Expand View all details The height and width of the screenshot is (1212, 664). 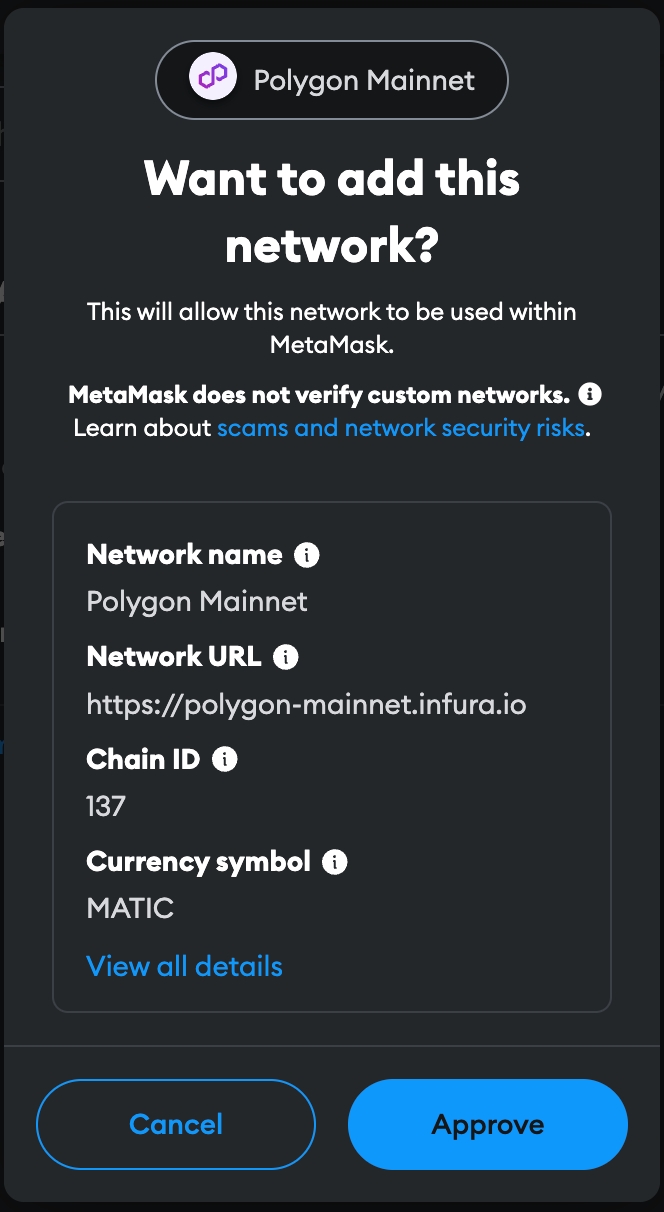pos(185,966)
